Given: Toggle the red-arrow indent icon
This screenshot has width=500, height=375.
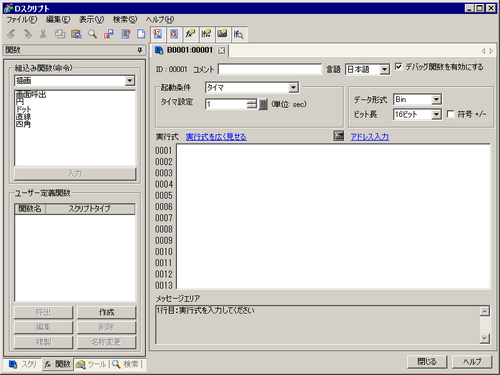Looking at the screenshot, I should point(174,34).
